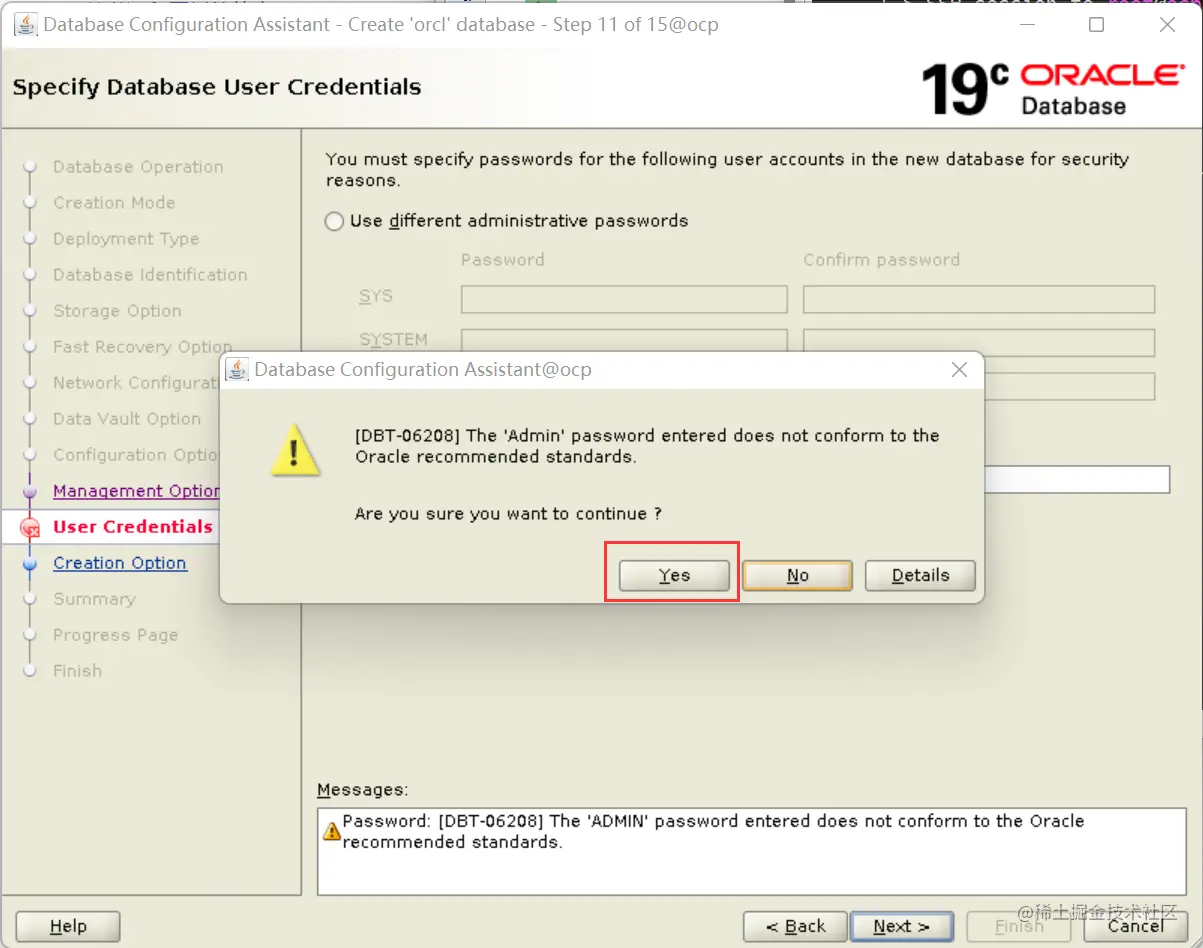
Task: Click the Deployment Type step
Action: point(126,239)
